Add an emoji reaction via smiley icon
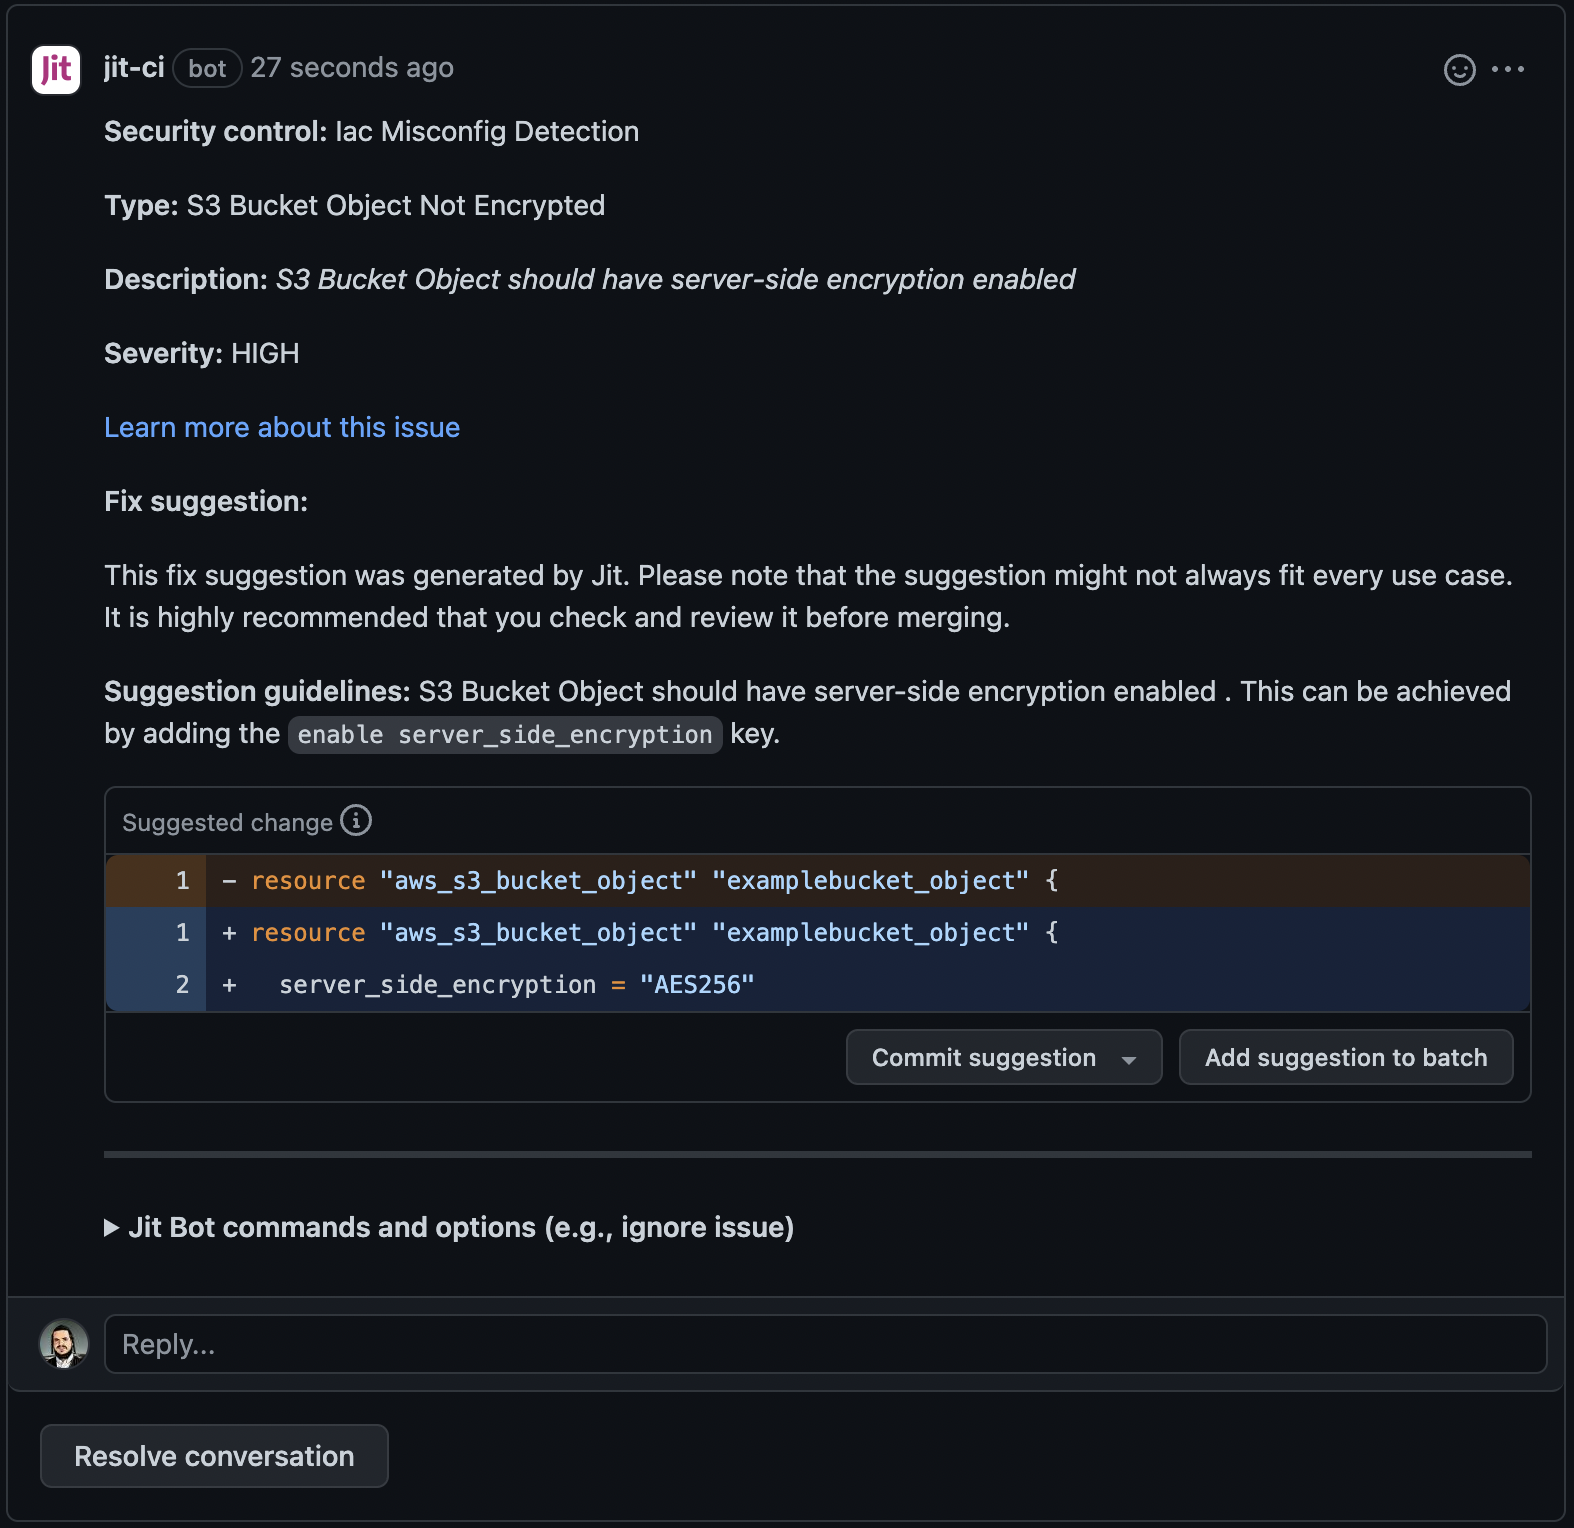The image size is (1574, 1528). coord(1459,70)
